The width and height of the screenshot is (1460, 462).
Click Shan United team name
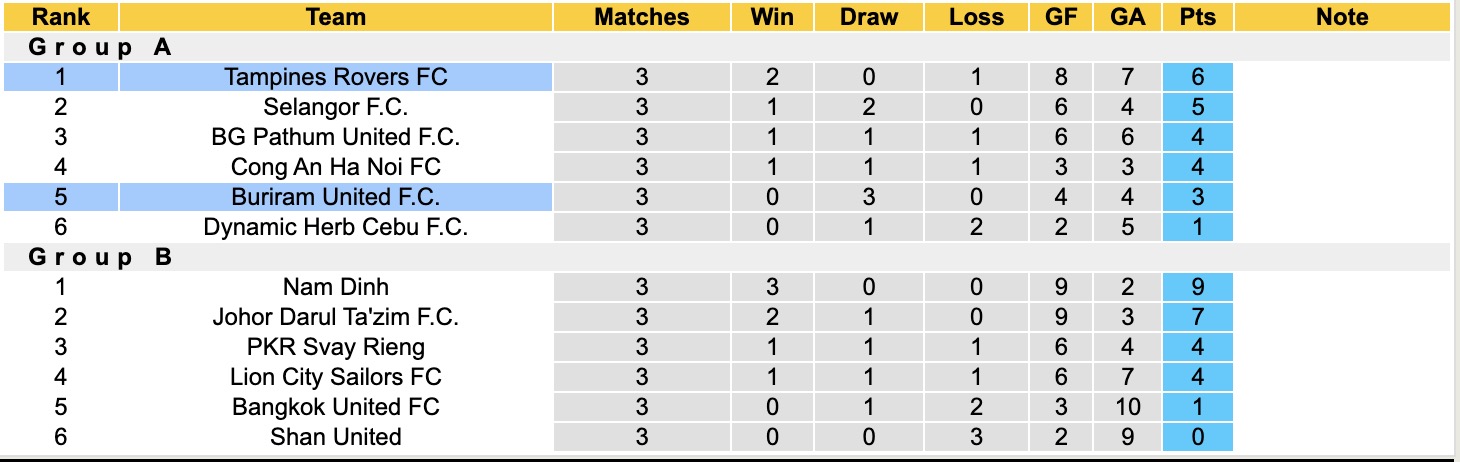point(336,437)
